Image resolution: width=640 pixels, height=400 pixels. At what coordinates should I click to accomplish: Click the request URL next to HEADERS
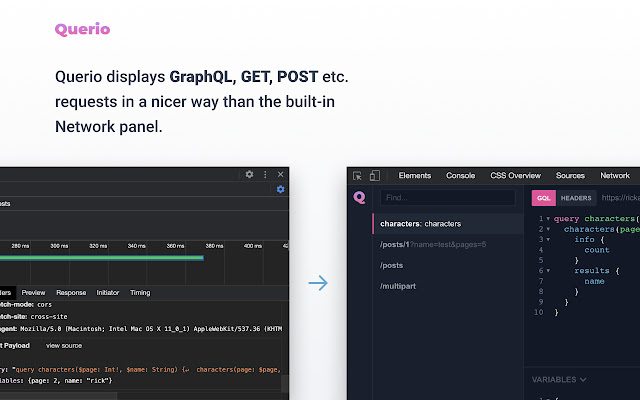click(x=620, y=198)
